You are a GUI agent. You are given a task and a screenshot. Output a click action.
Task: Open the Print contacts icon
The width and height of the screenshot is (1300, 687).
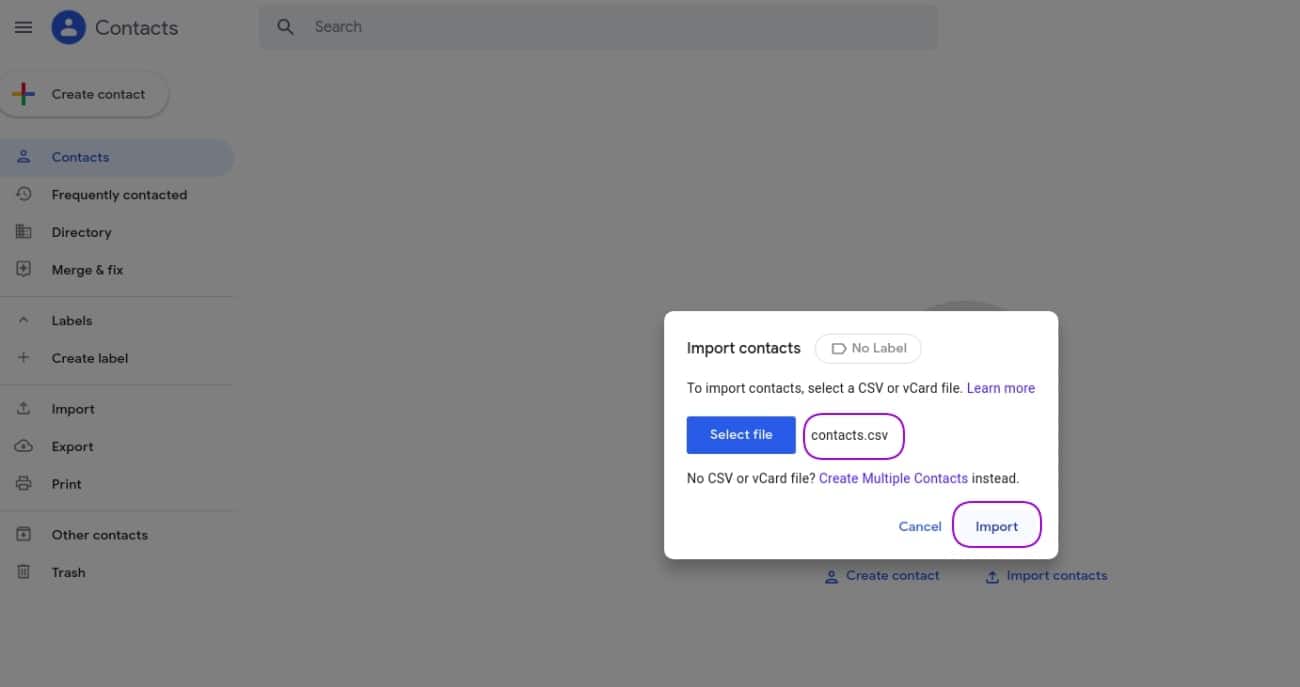23,483
